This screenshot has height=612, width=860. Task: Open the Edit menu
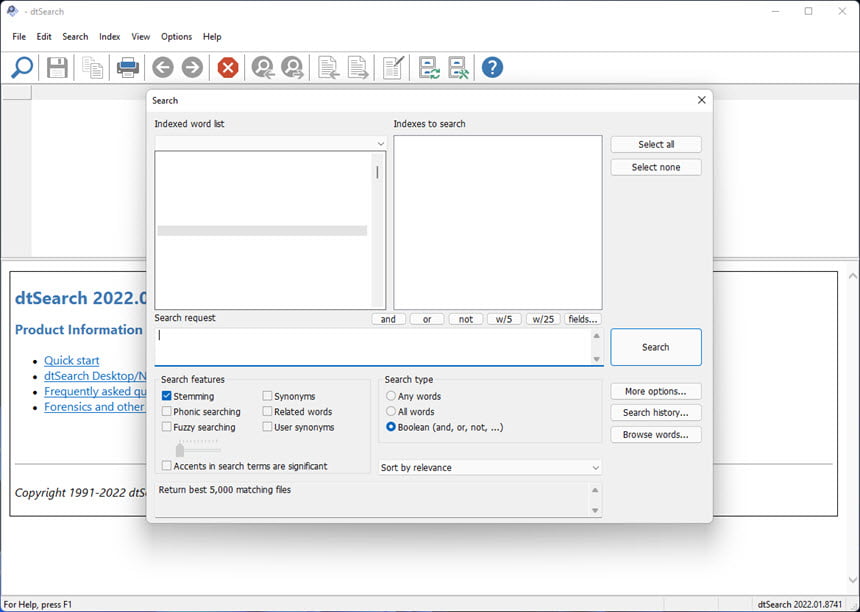(44, 37)
